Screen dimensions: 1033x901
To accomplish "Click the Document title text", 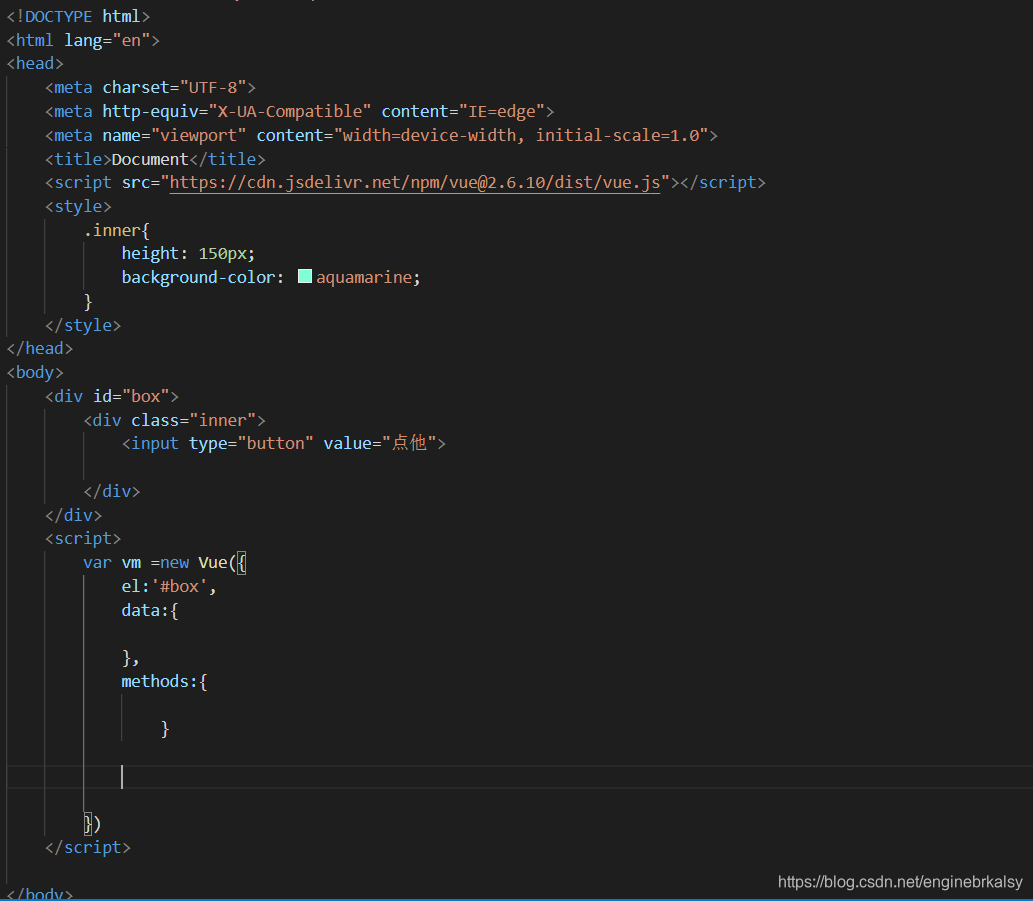I will (x=150, y=159).
